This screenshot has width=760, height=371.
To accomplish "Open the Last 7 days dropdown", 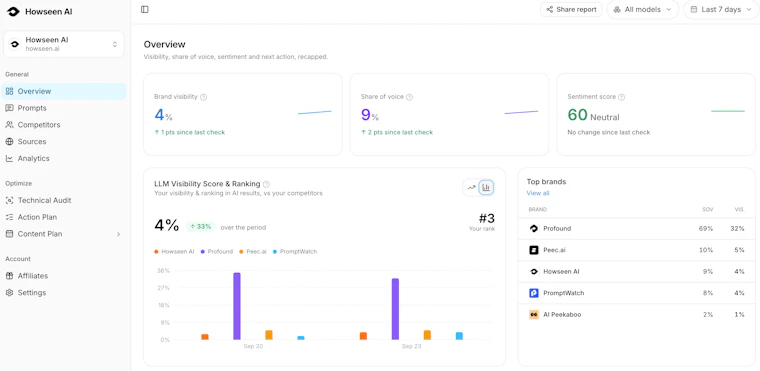I will pyautogui.click(x=722, y=9).
